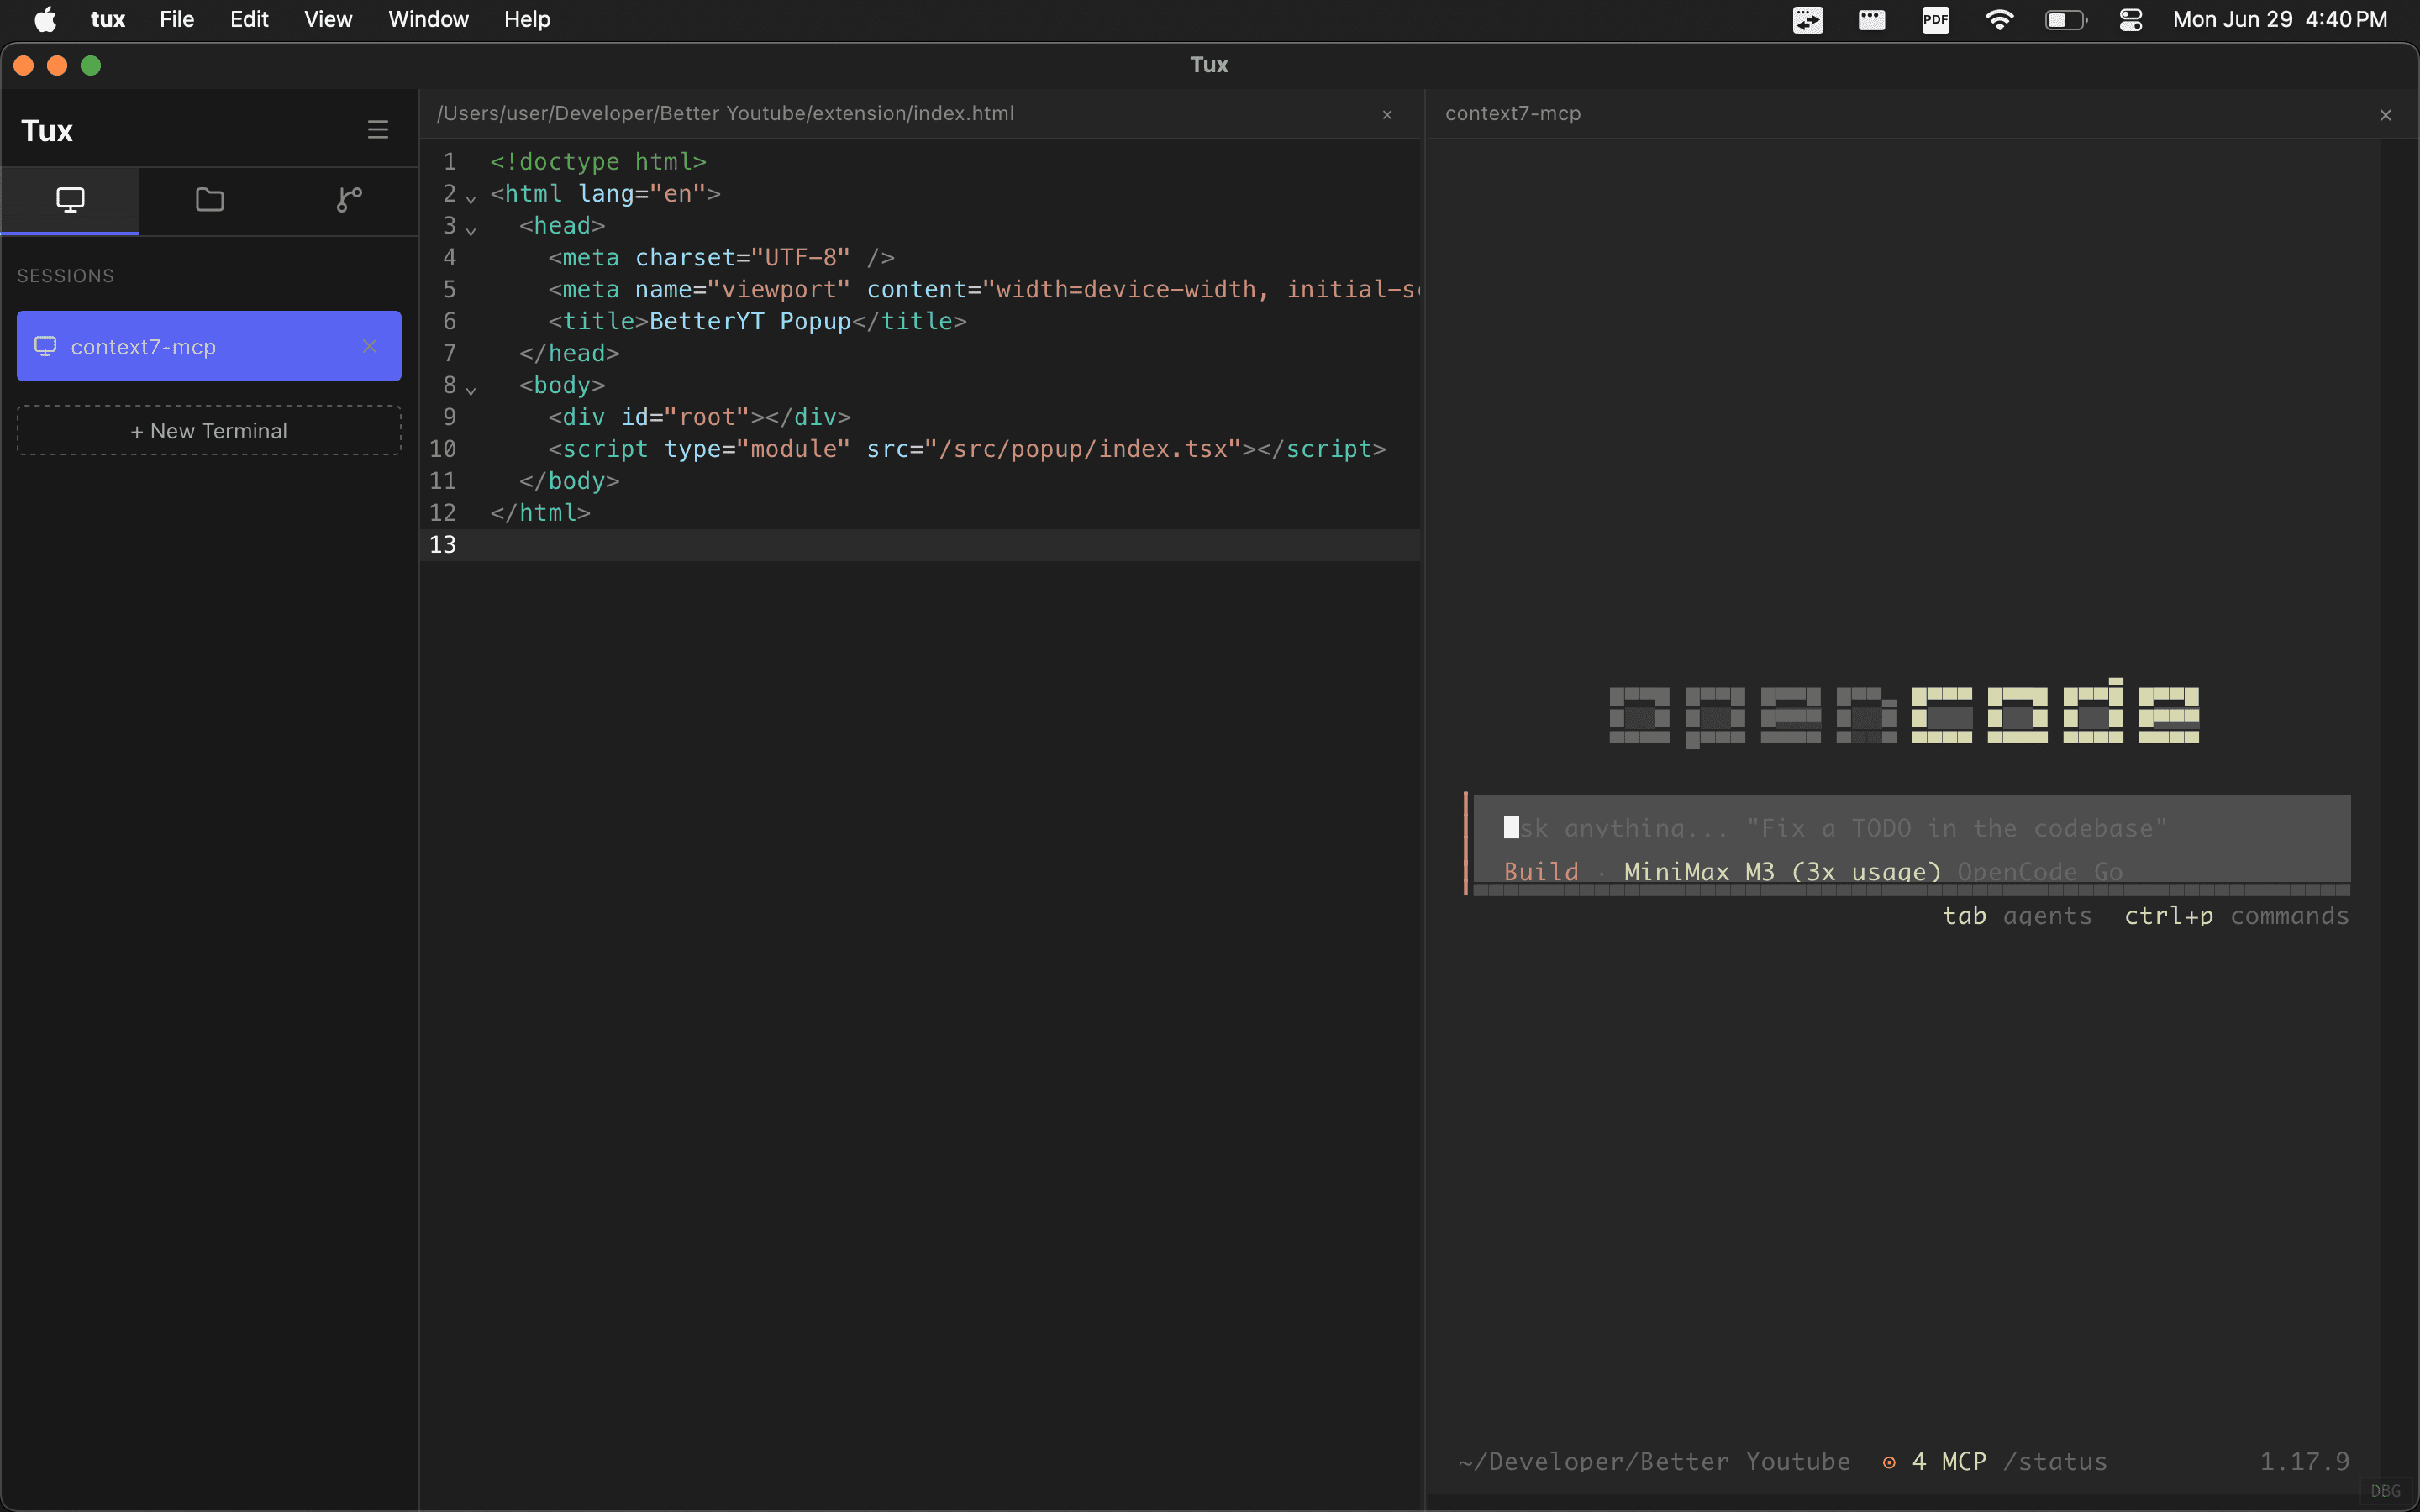Click the PDF icon in menu bar
The height and width of the screenshot is (1512, 2420).
[x=1935, y=19]
